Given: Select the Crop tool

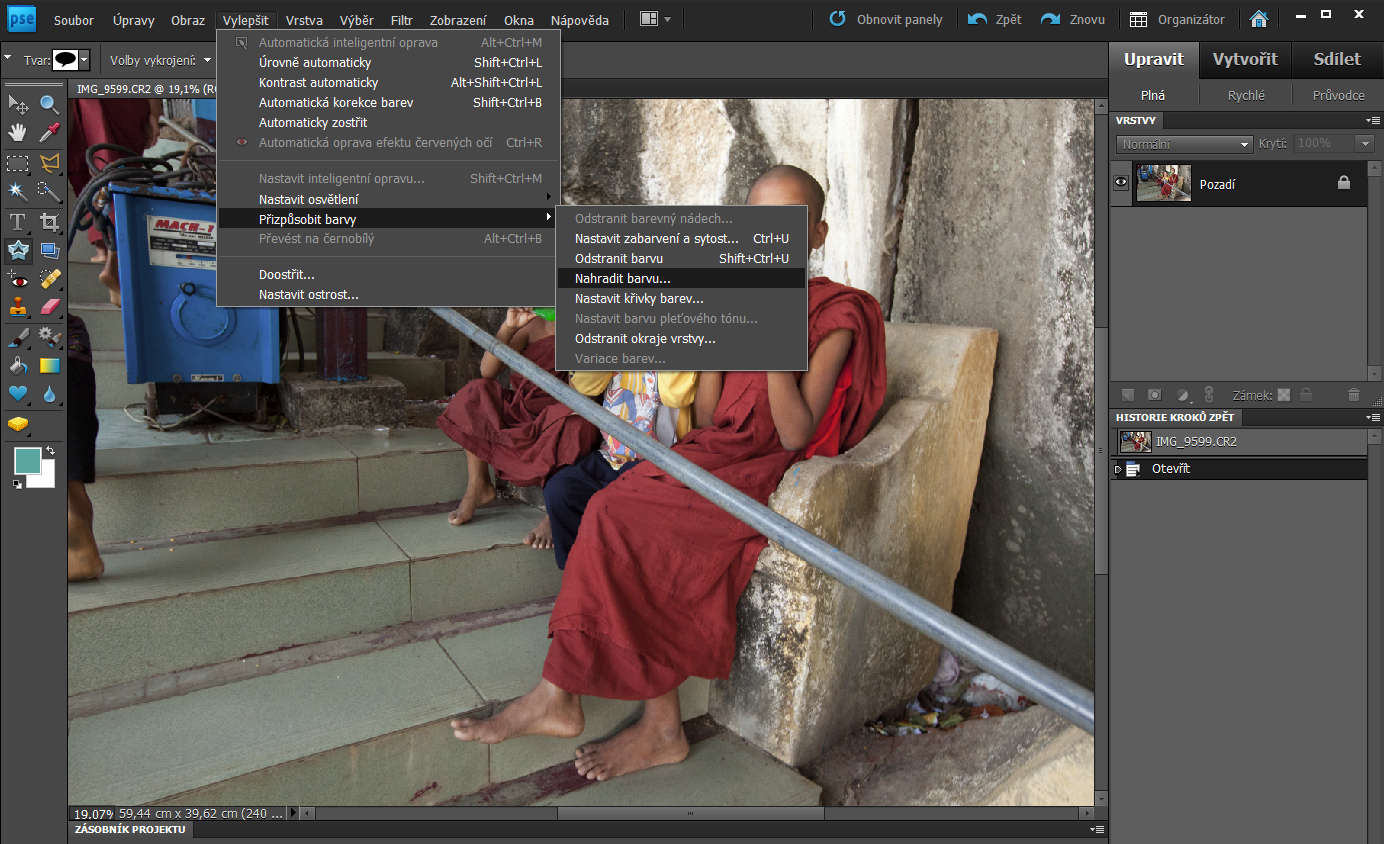Looking at the screenshot, I should (49, 222).
